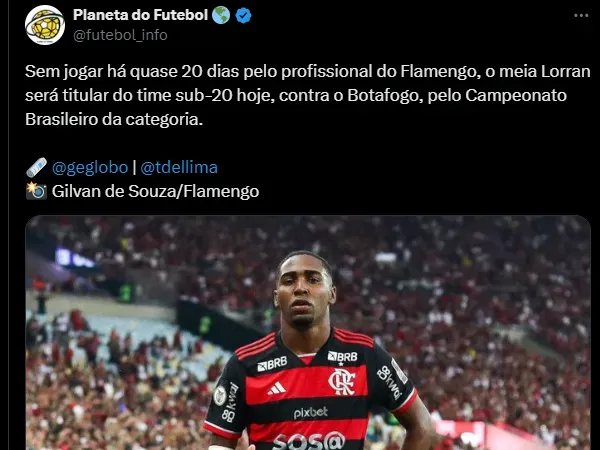Click the memo emoji before @geglobo

[x=36, y=168]
